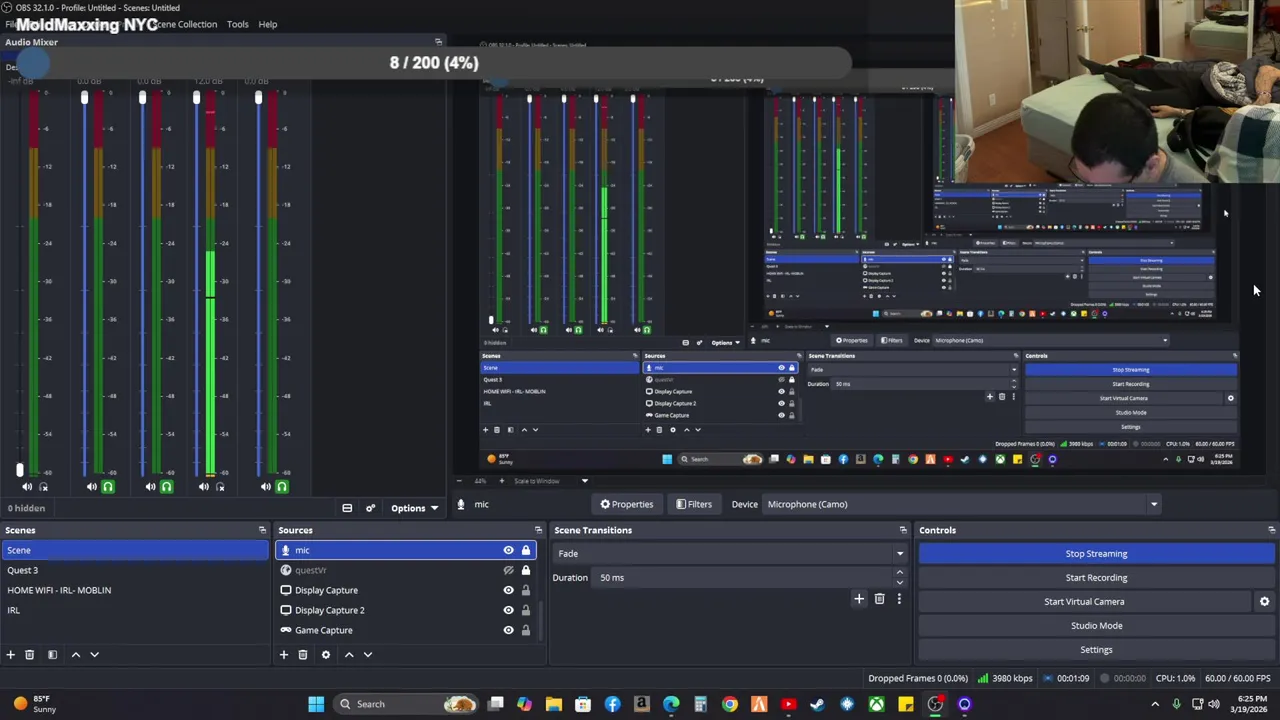Open Xbox app from taskbar

pos(876,704)
